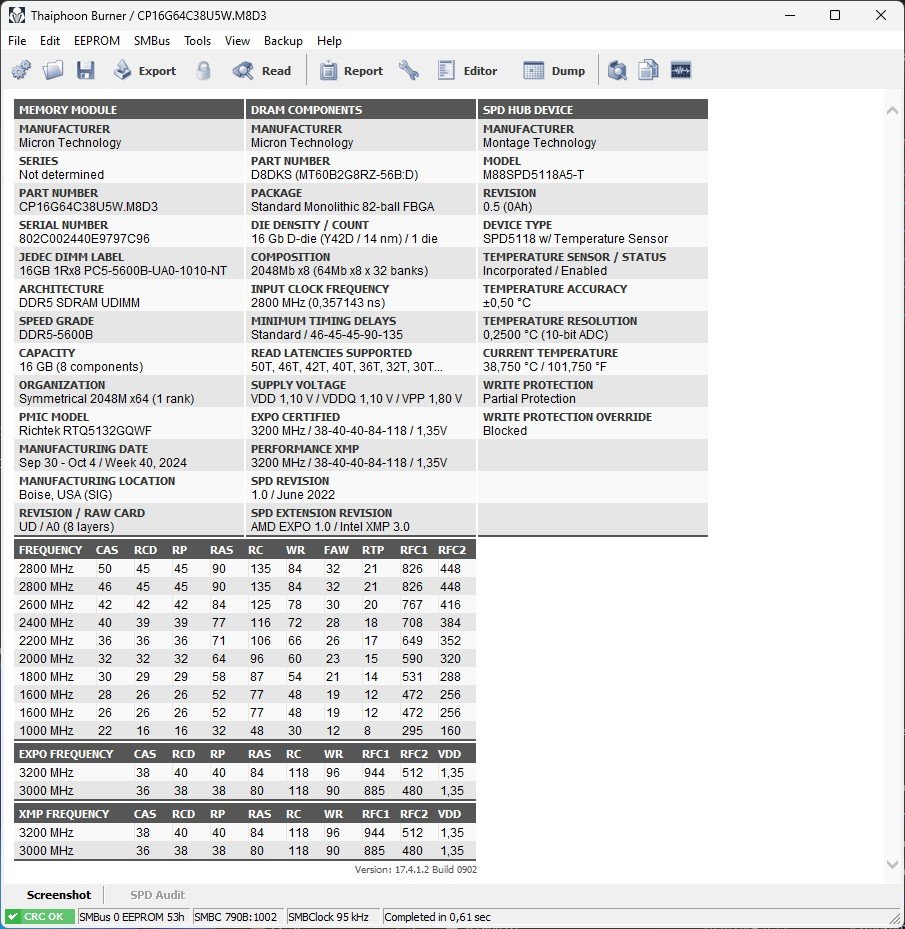This screenshot has height=929, width=905.
Task: Click the magnifier search icon in toolbar
Action: point(617,71)
